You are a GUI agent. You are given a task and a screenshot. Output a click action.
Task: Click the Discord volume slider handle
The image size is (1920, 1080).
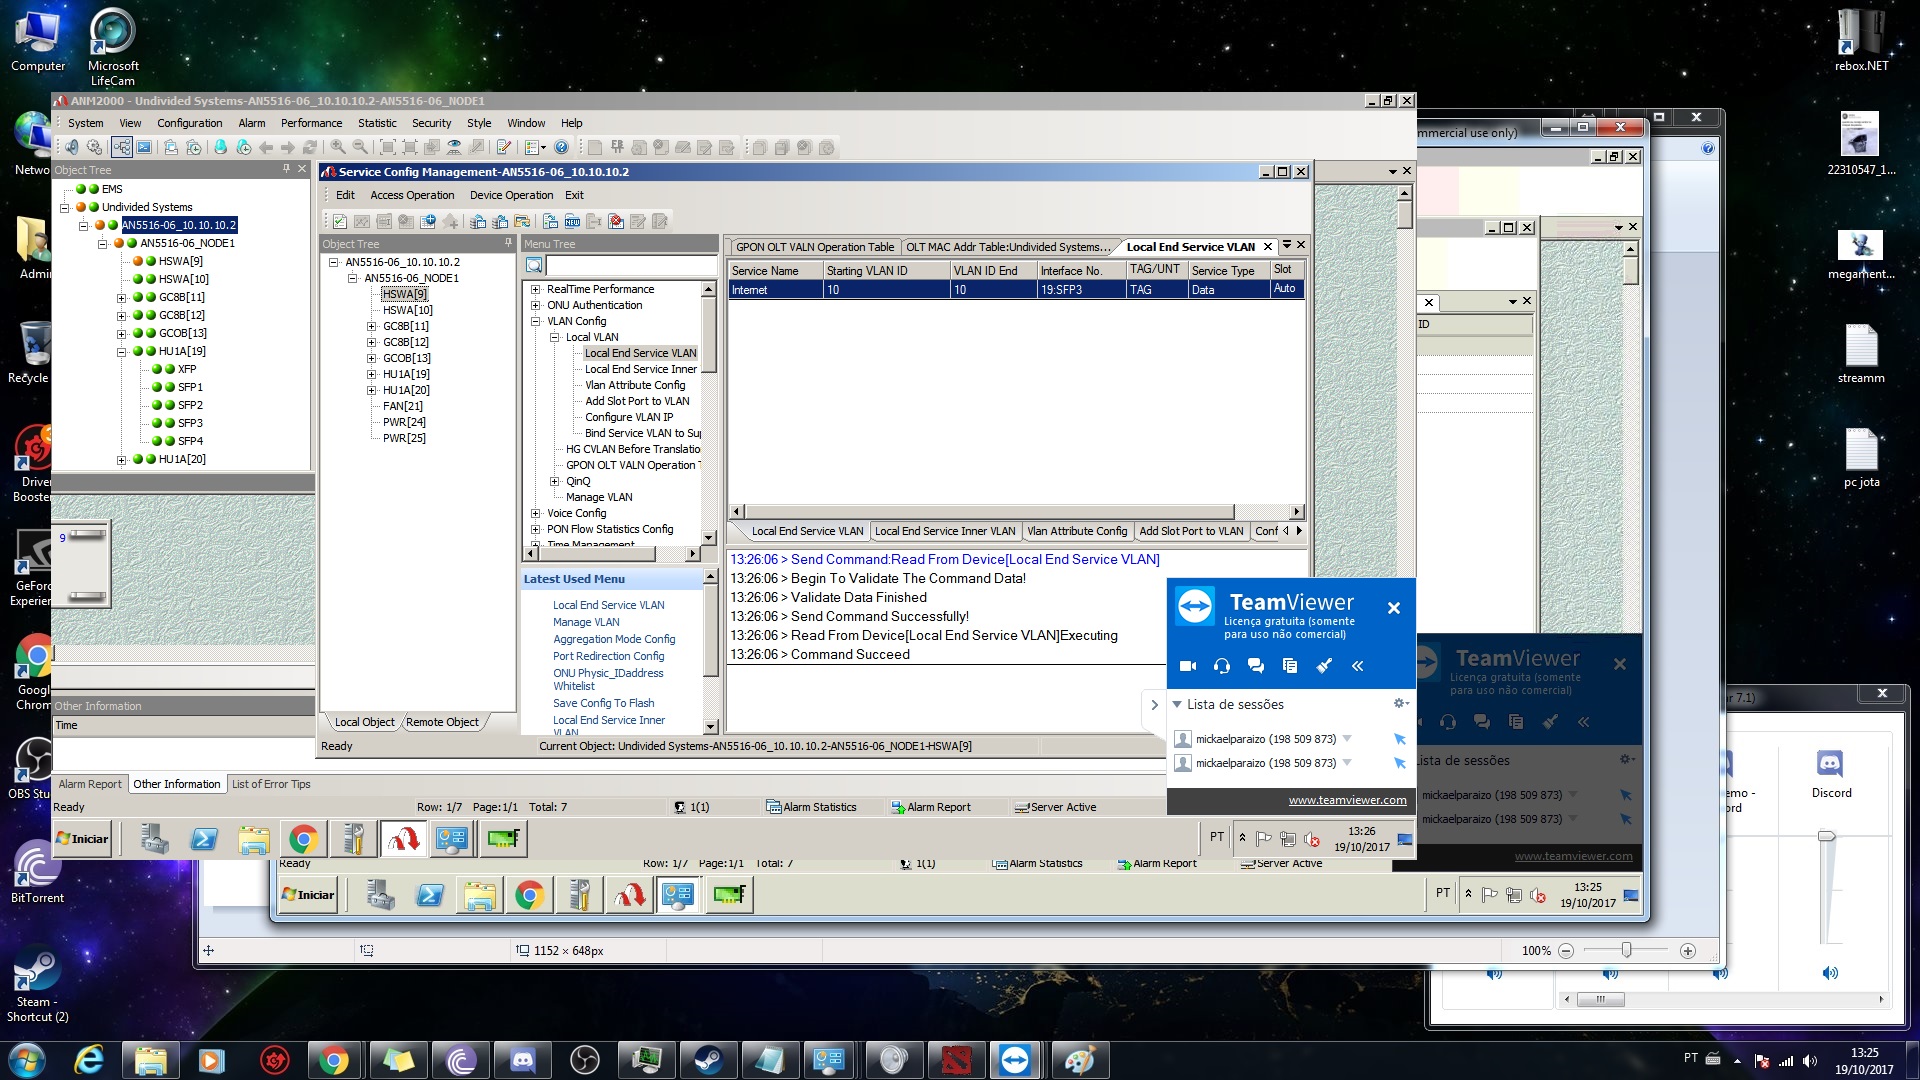(x=1826, y=836)
